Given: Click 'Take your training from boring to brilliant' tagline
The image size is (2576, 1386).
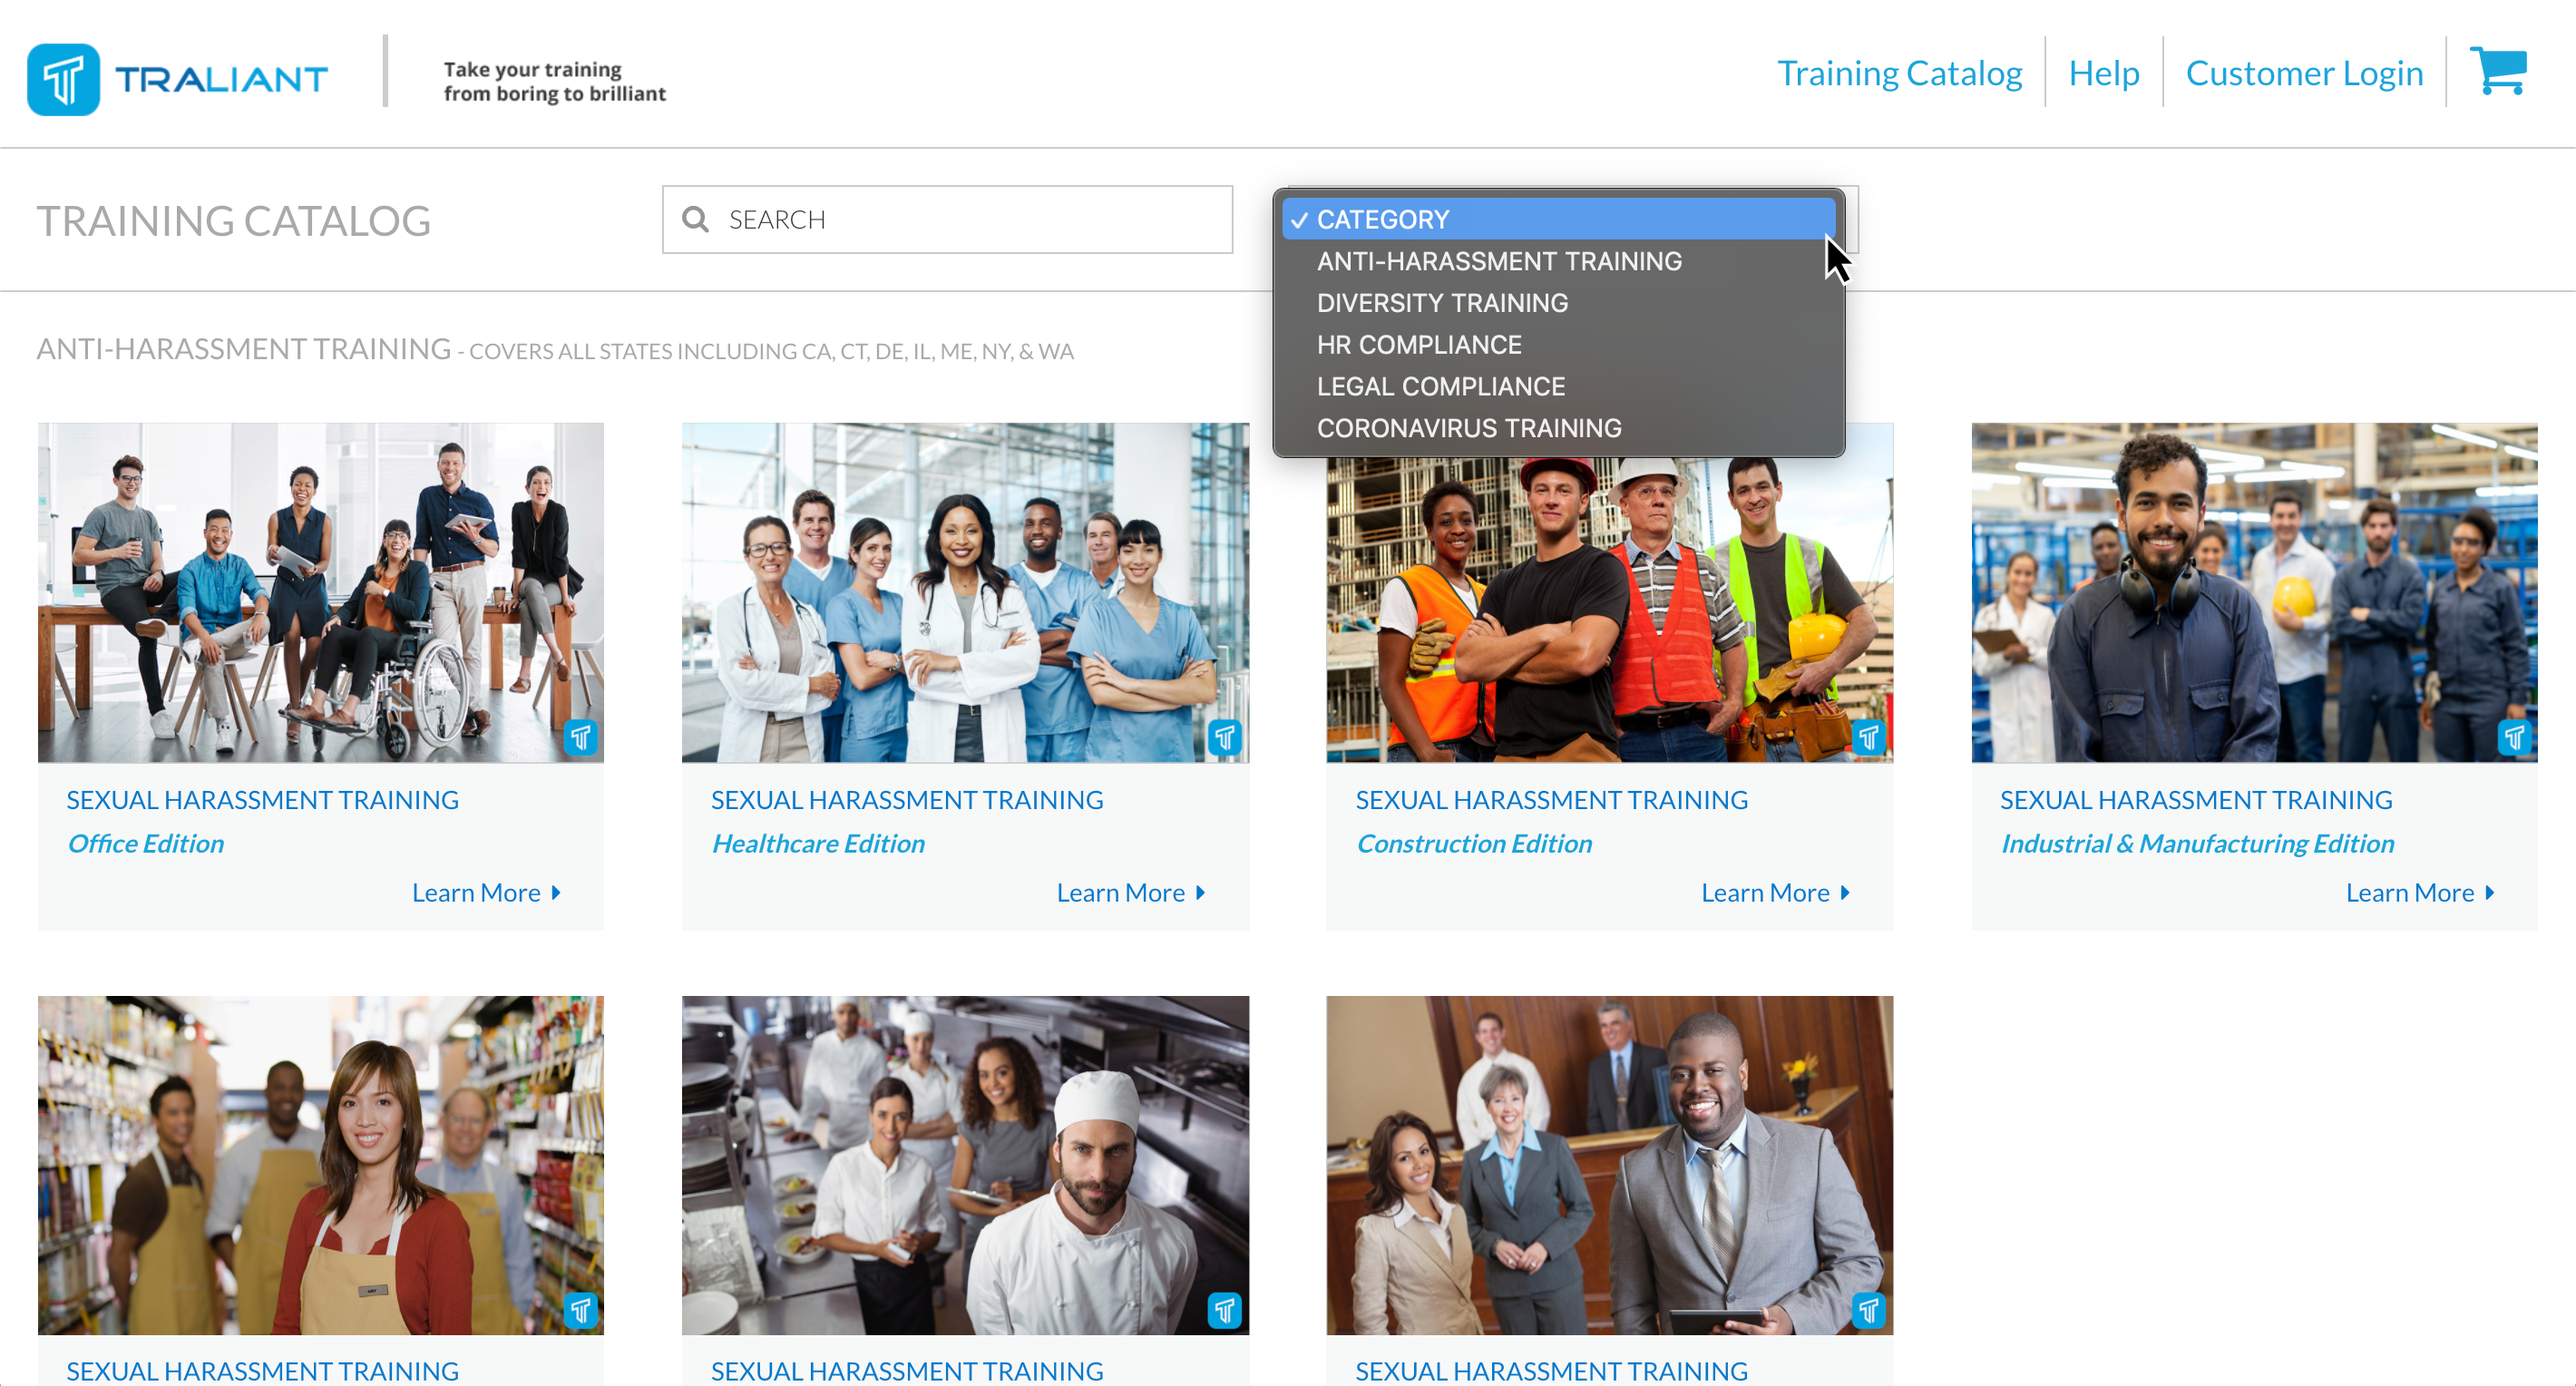Looking at the screenshot, I should (x=554, y=81).
